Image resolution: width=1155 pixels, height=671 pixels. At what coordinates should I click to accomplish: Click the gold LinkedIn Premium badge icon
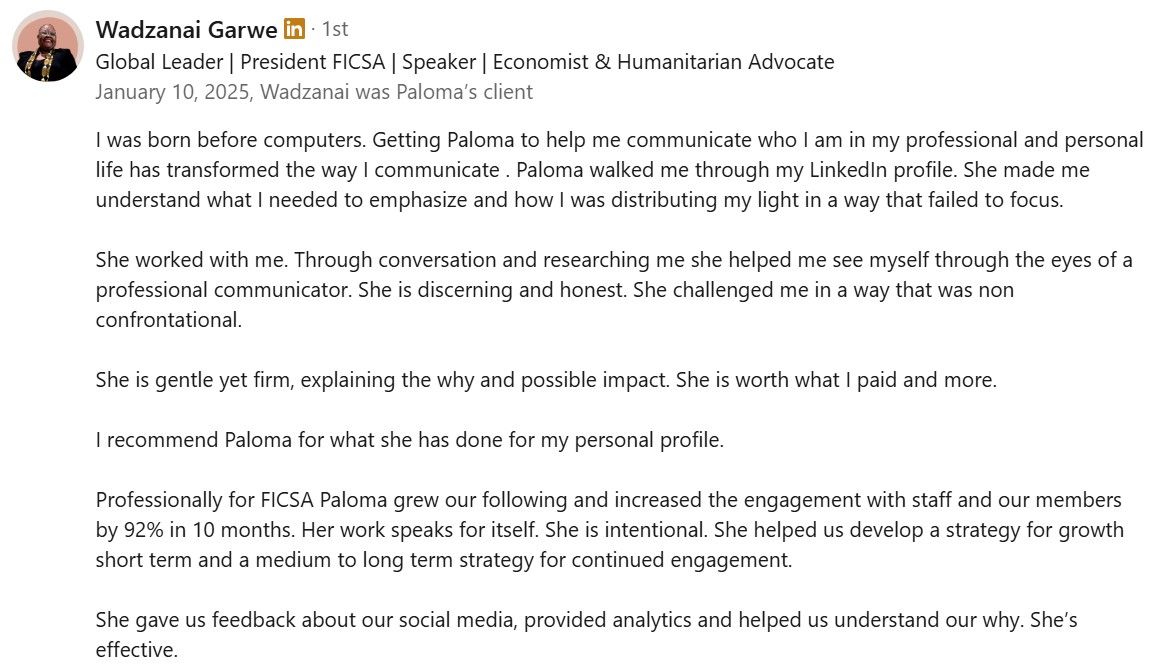click(294, 29)
